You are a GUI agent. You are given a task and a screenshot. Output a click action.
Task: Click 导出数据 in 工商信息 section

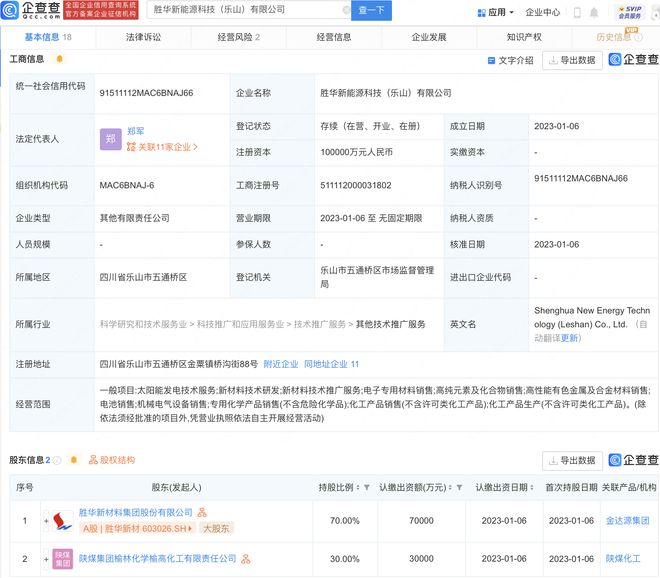click(572, 60)
